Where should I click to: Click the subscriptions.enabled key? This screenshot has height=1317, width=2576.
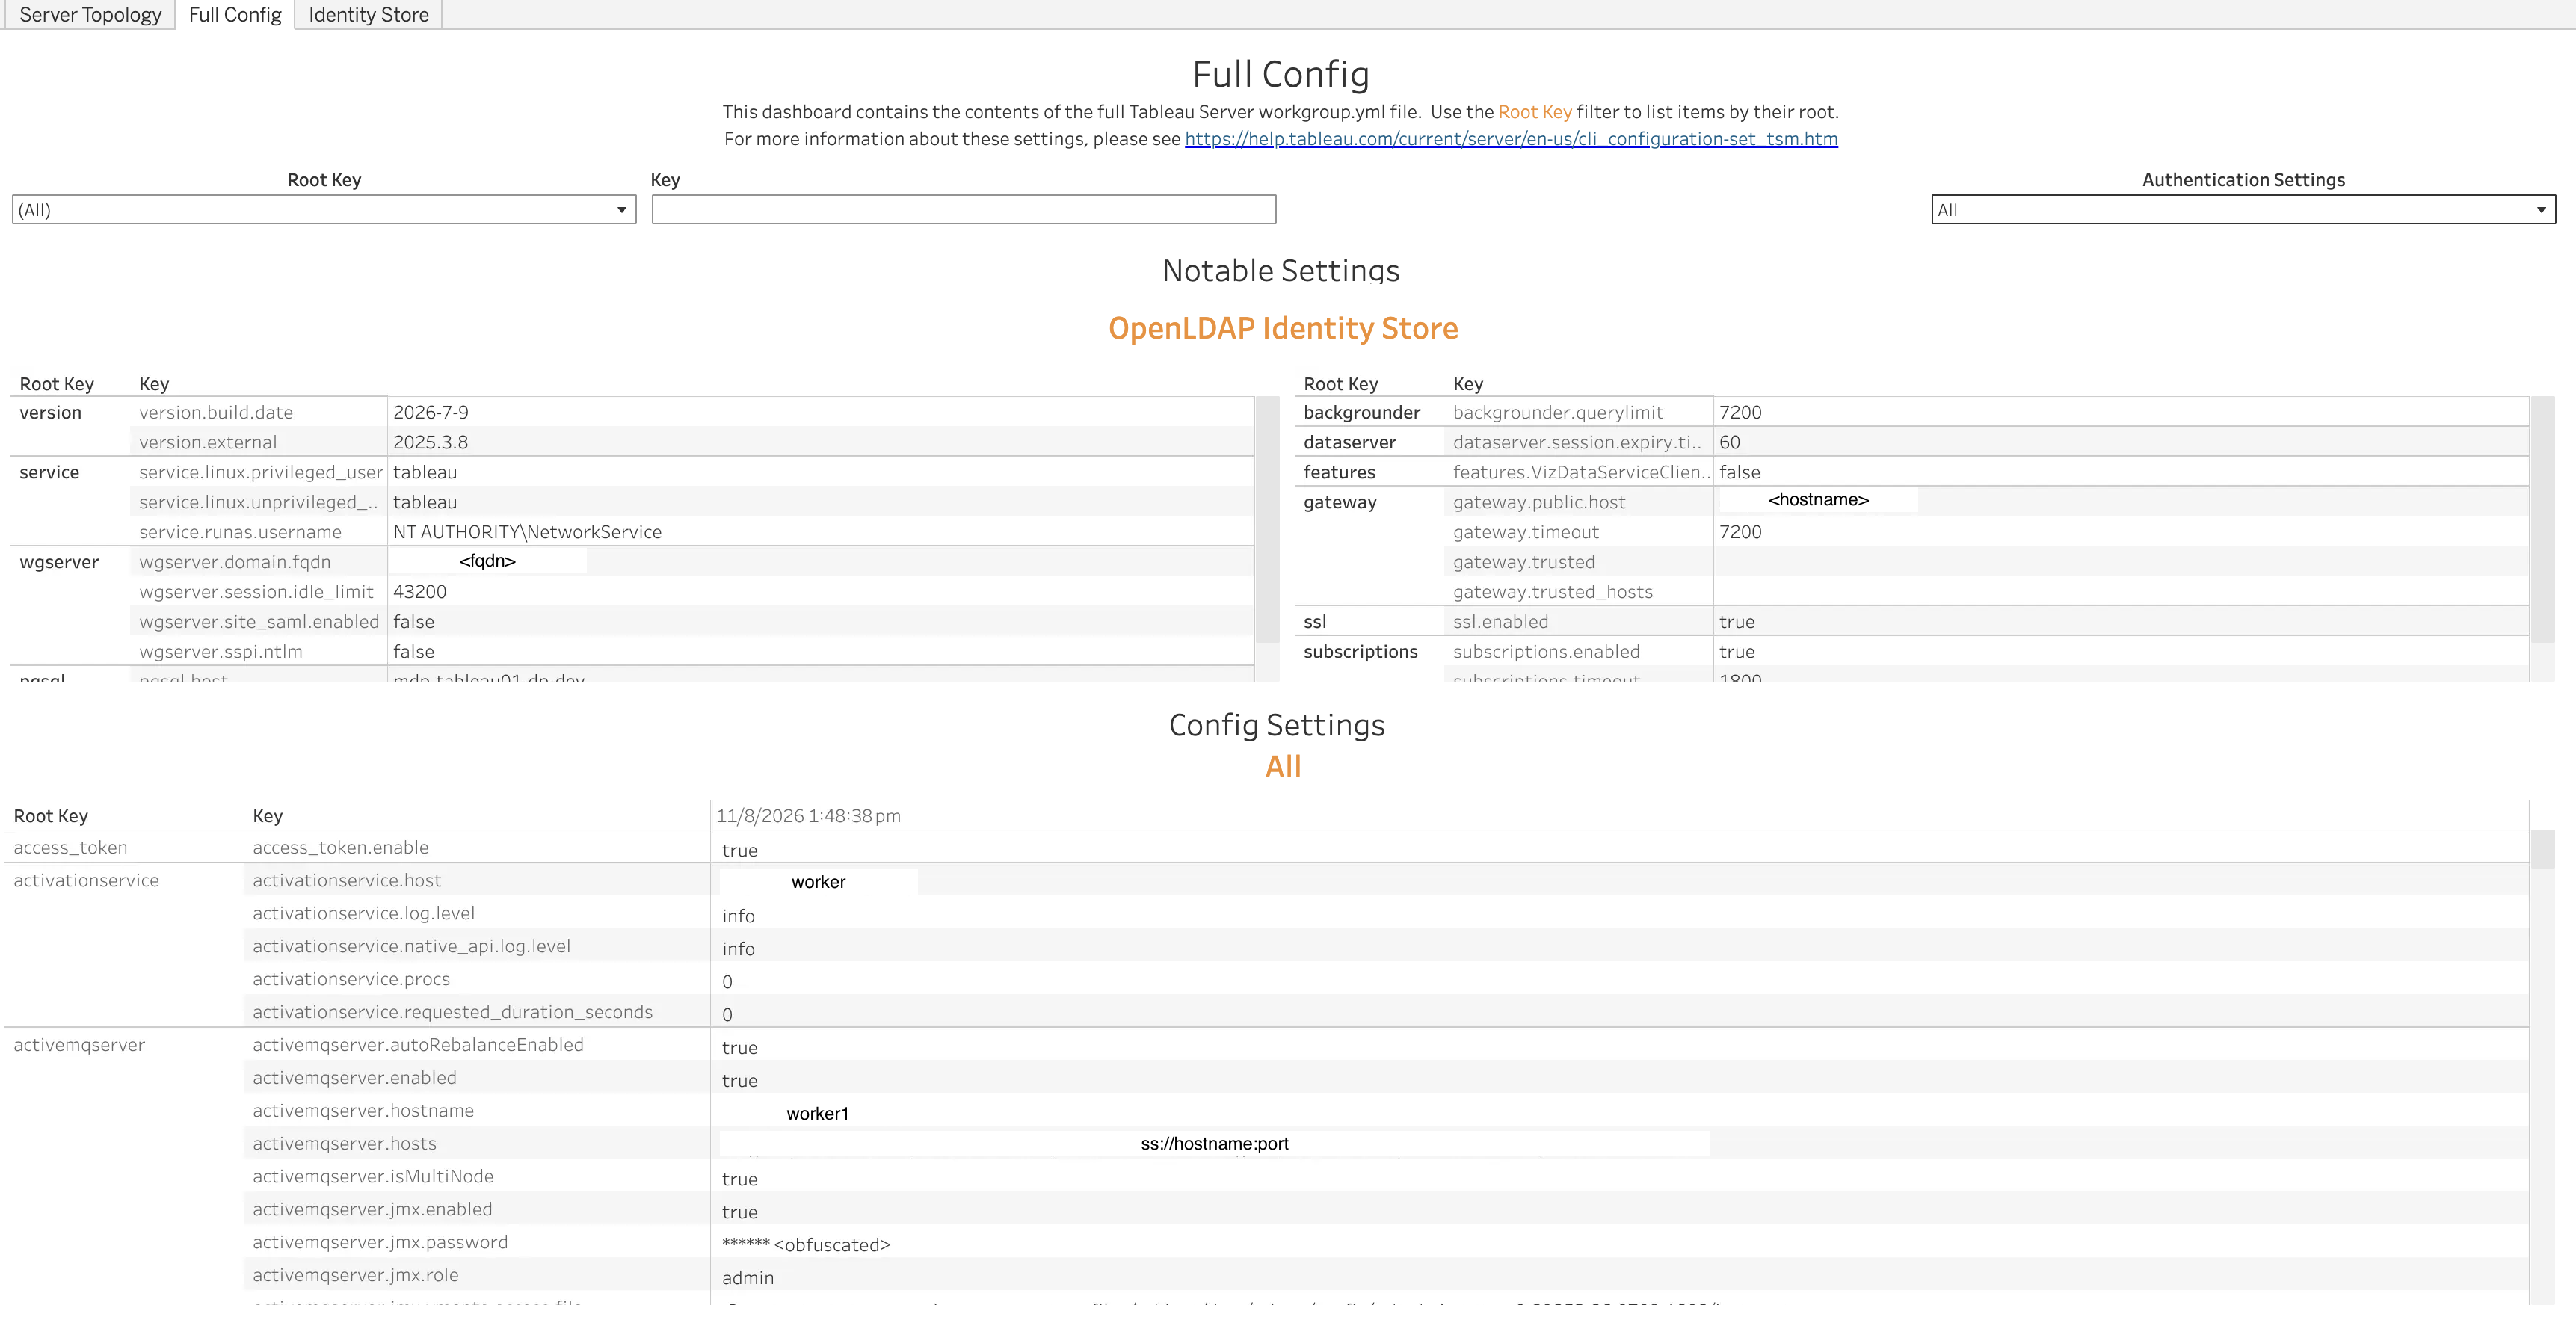[1546, 652]
